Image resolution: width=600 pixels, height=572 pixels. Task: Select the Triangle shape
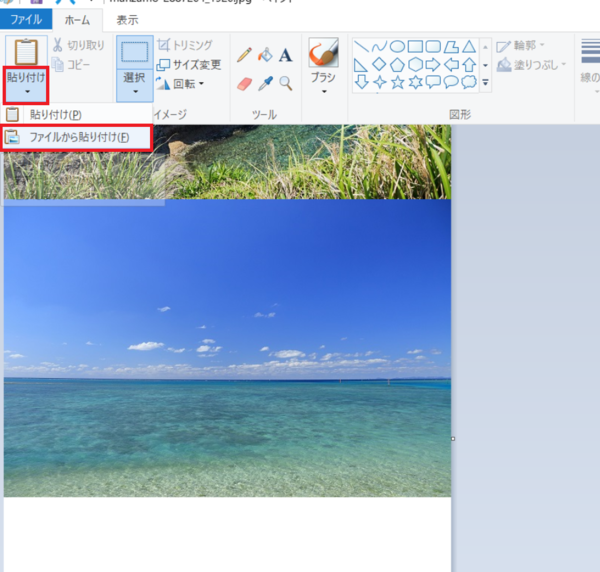pyautogui.click(x=469, y=47)
